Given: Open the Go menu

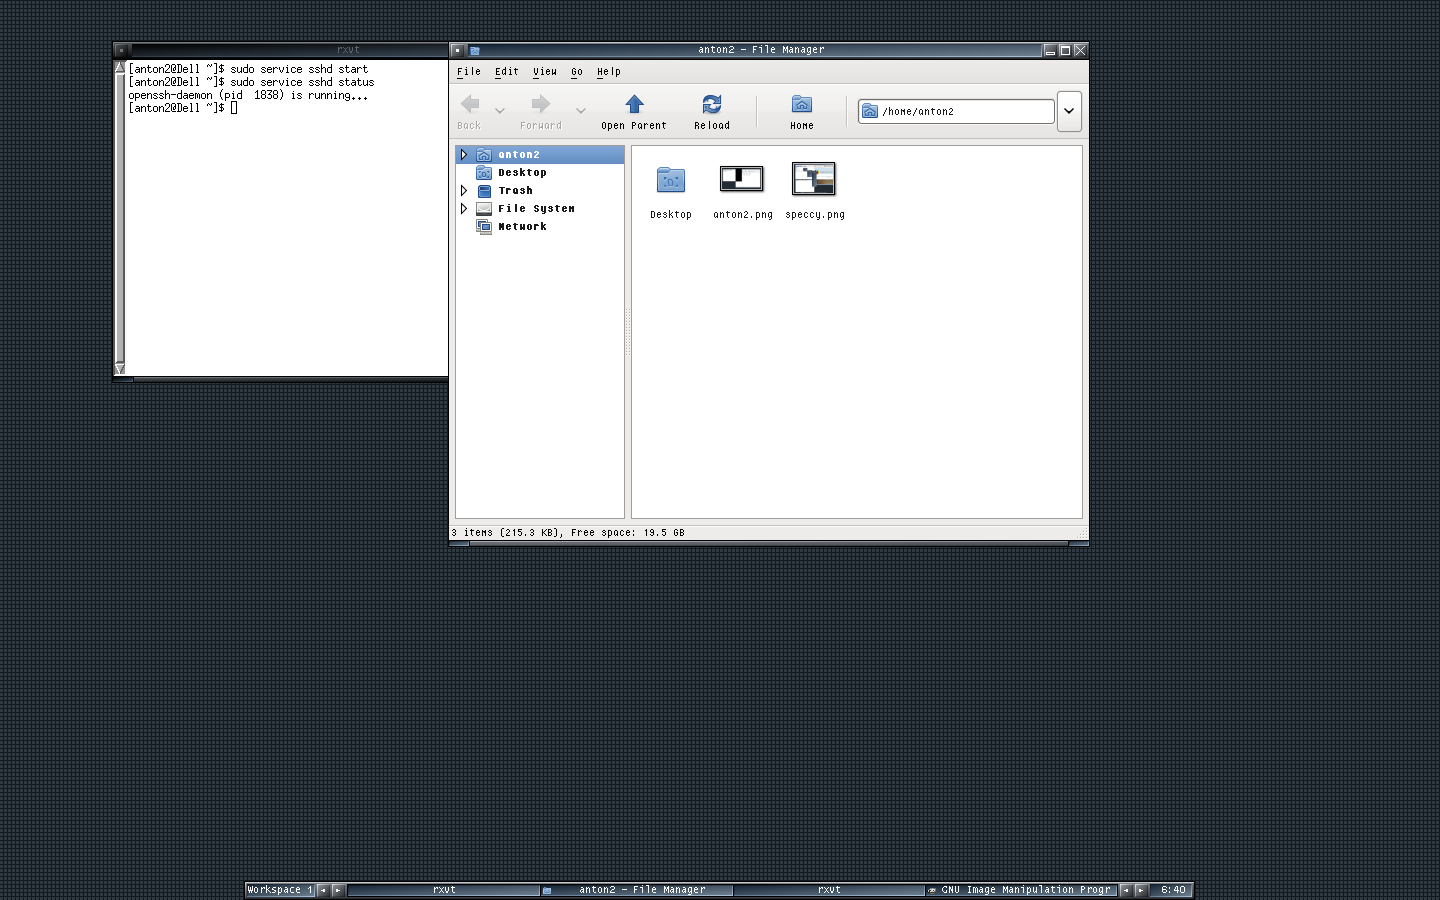Looking at the screenshot, I should [576, 71].
